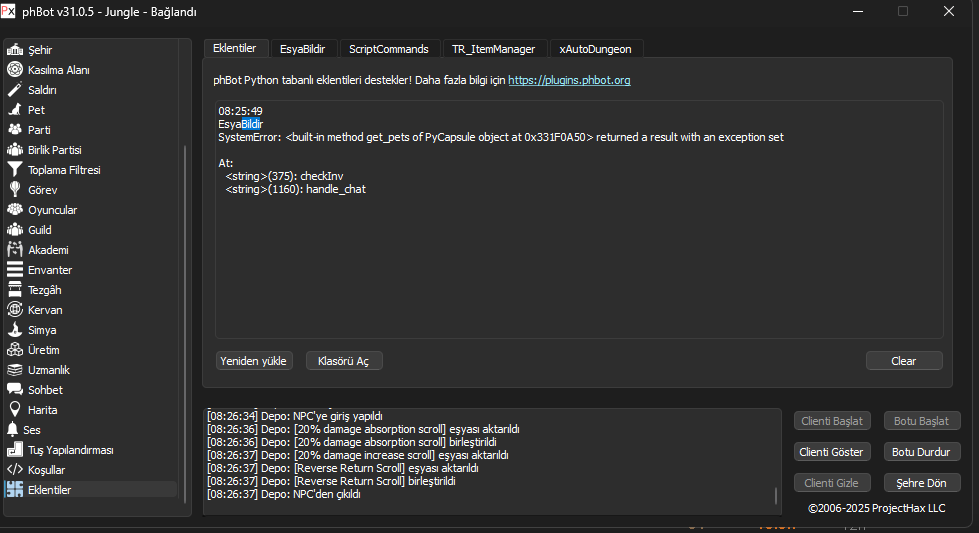Select the Saldırı sword icon

[x=15, y=90]
